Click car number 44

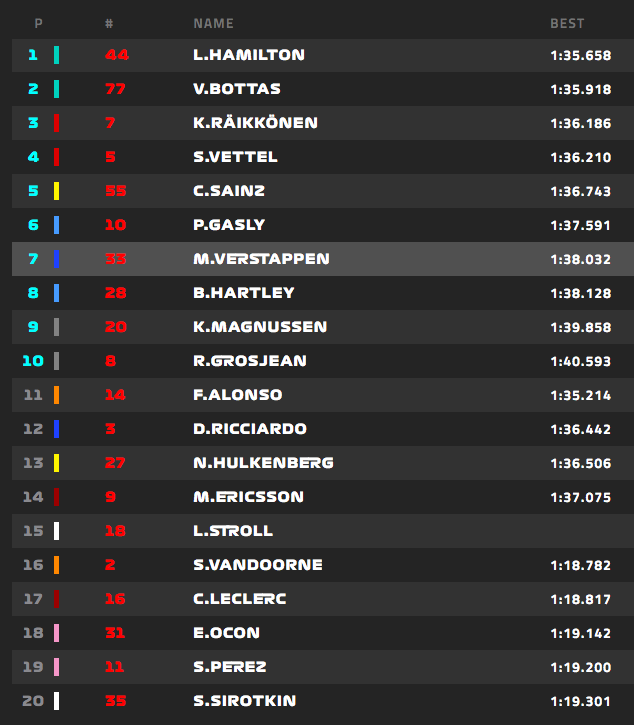pos(116,55)
